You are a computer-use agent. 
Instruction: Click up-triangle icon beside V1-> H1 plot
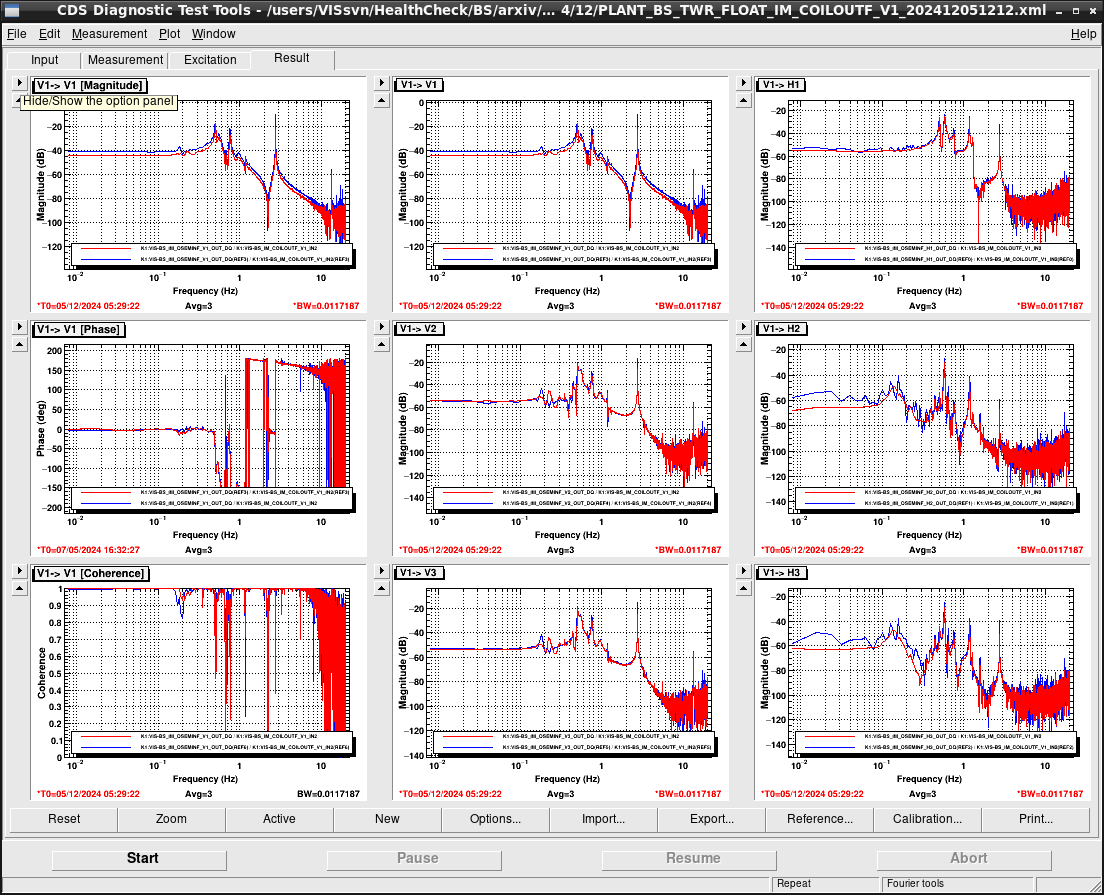[x=744, y=100]
